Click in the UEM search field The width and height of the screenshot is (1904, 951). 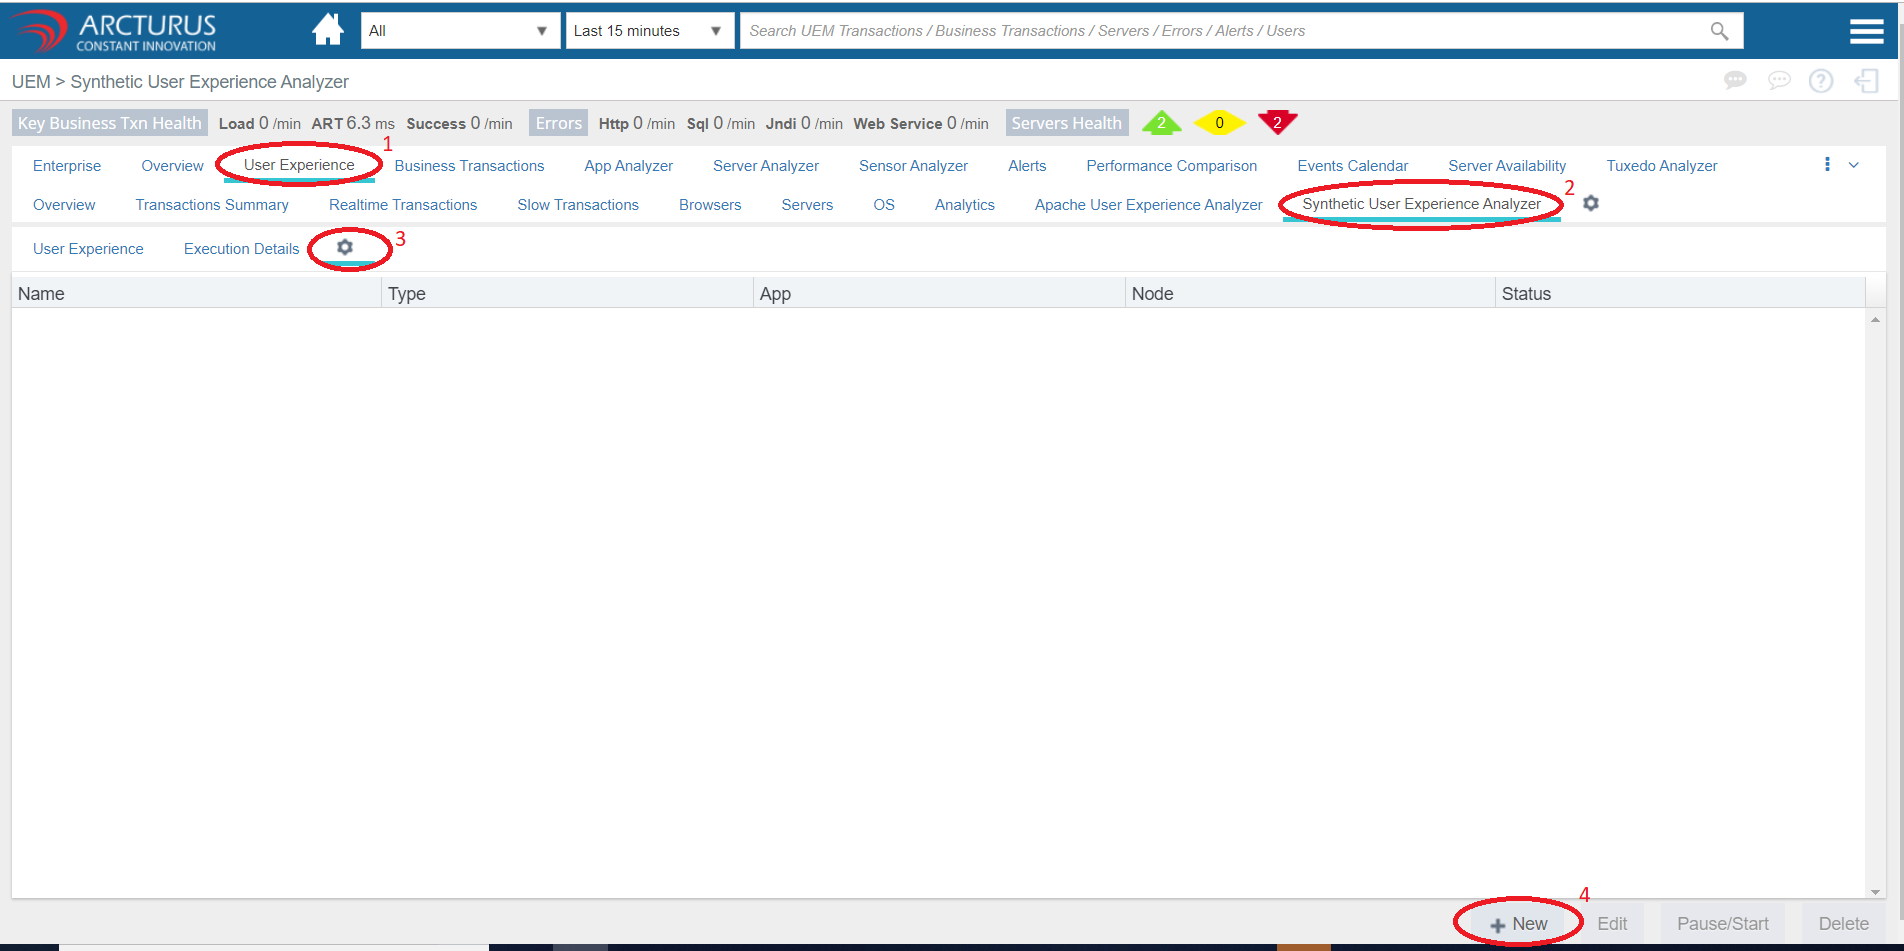pyautogui.click(x=1220, y=31)
